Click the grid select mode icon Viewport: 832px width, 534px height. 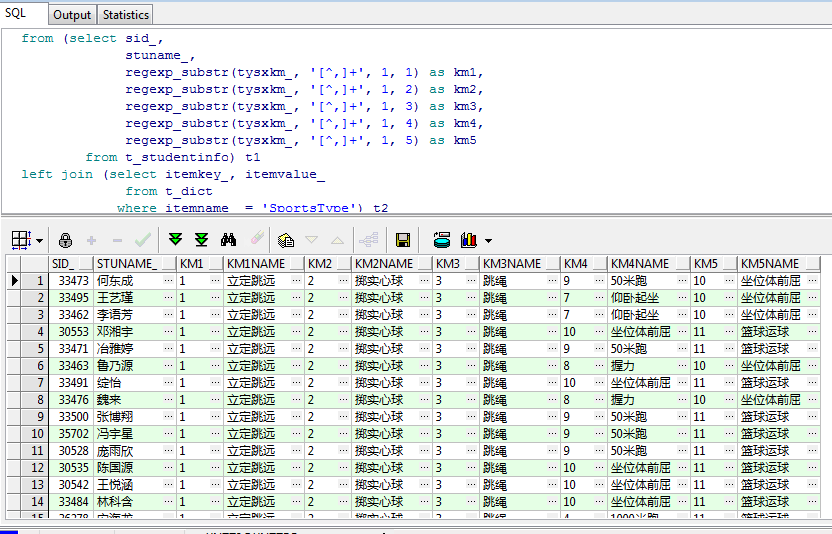tap(20, 240)
